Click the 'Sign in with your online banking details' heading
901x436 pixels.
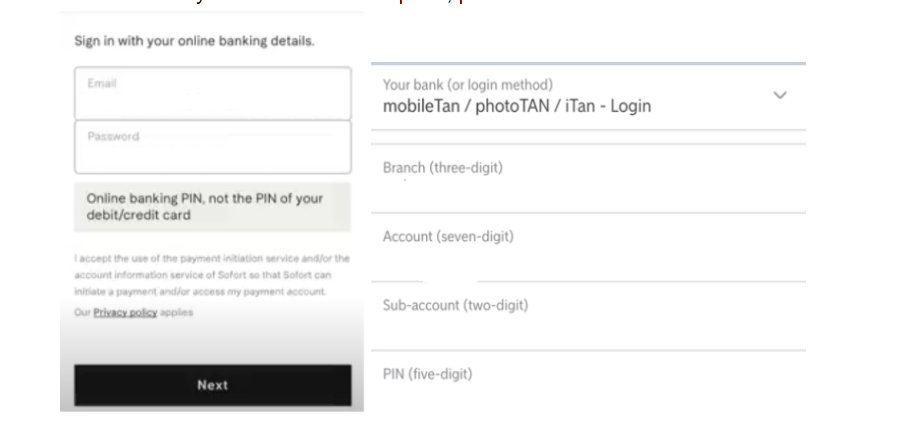194,41
